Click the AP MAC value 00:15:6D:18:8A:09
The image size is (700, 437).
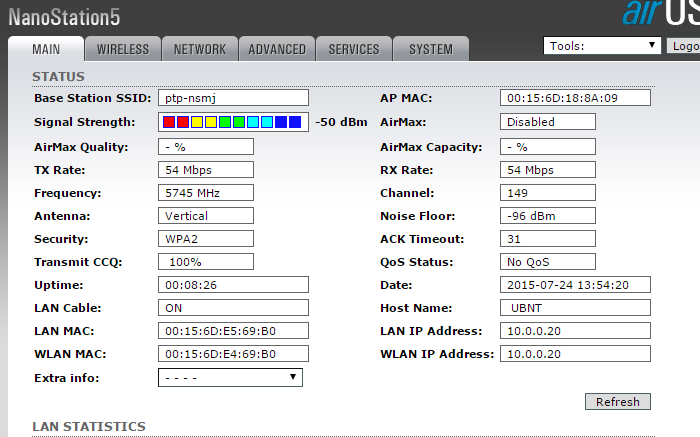[575, 98]
